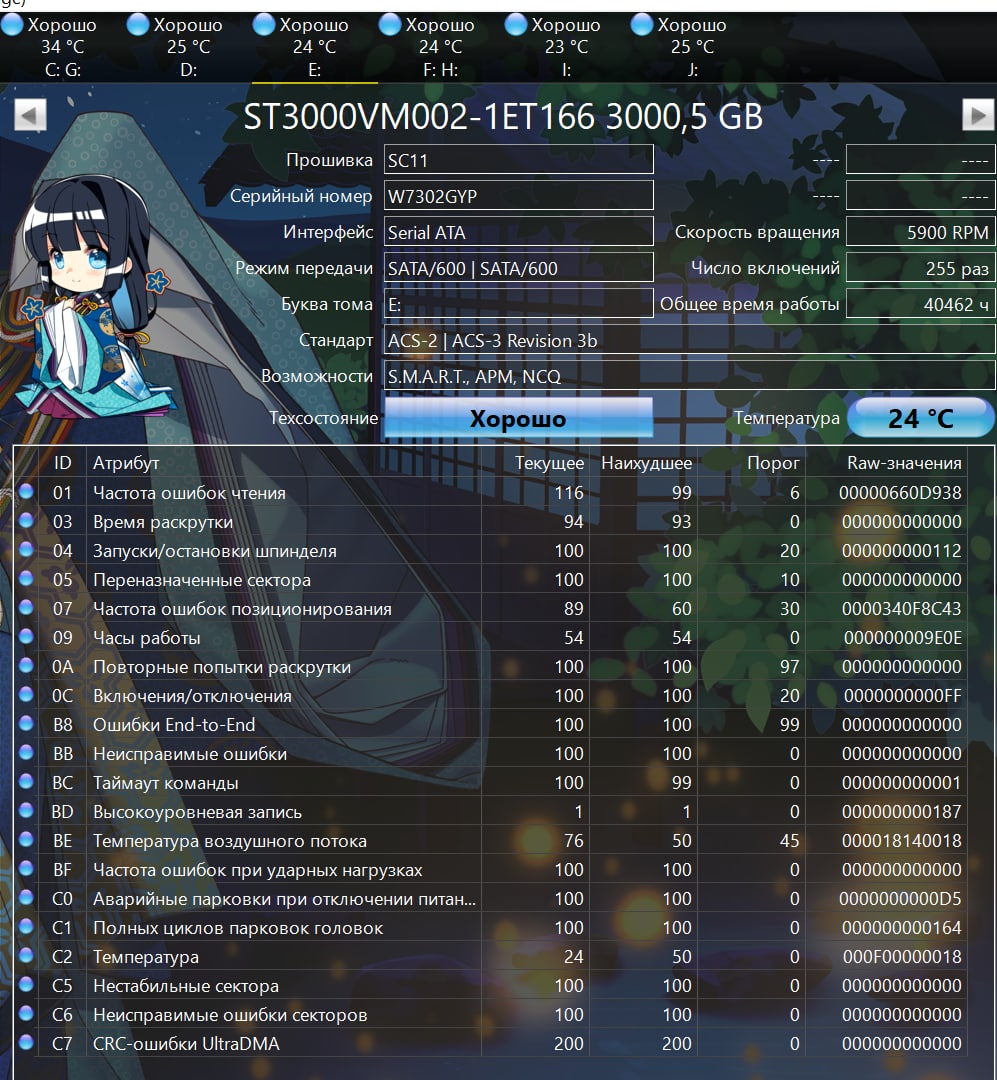Click status icon for attribute BF
997x1080 pixels.
point(26,868)
